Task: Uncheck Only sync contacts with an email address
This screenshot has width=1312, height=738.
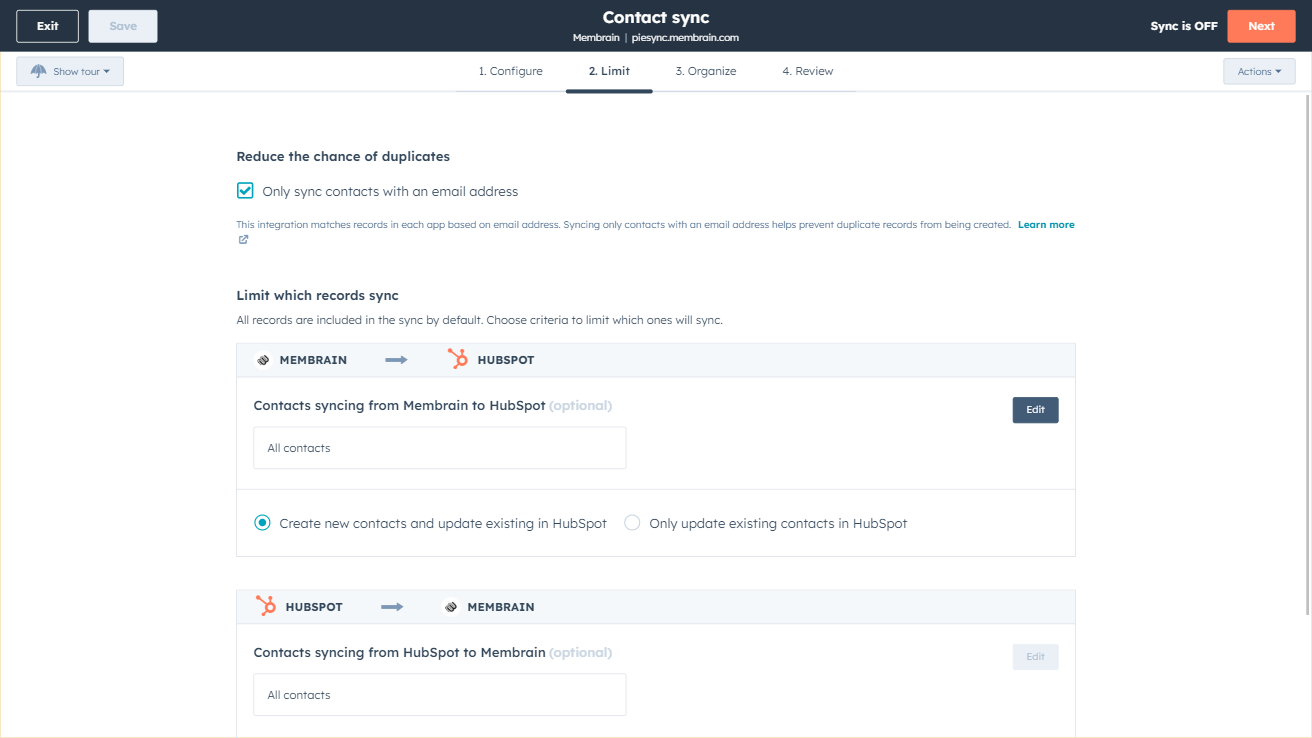Action: [x=245, y=191]
